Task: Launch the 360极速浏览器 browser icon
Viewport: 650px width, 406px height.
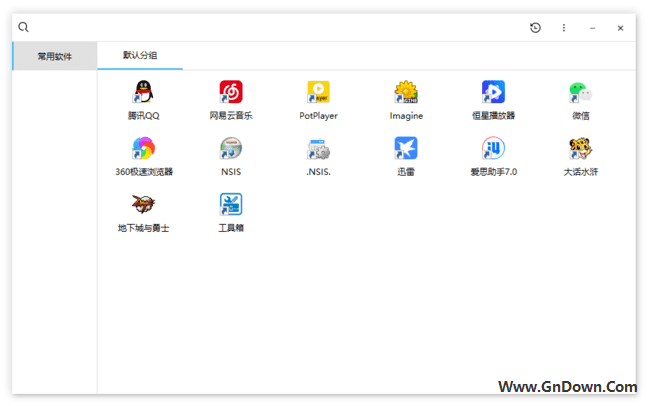Action: pyautogui.click(x=143, y=148)
